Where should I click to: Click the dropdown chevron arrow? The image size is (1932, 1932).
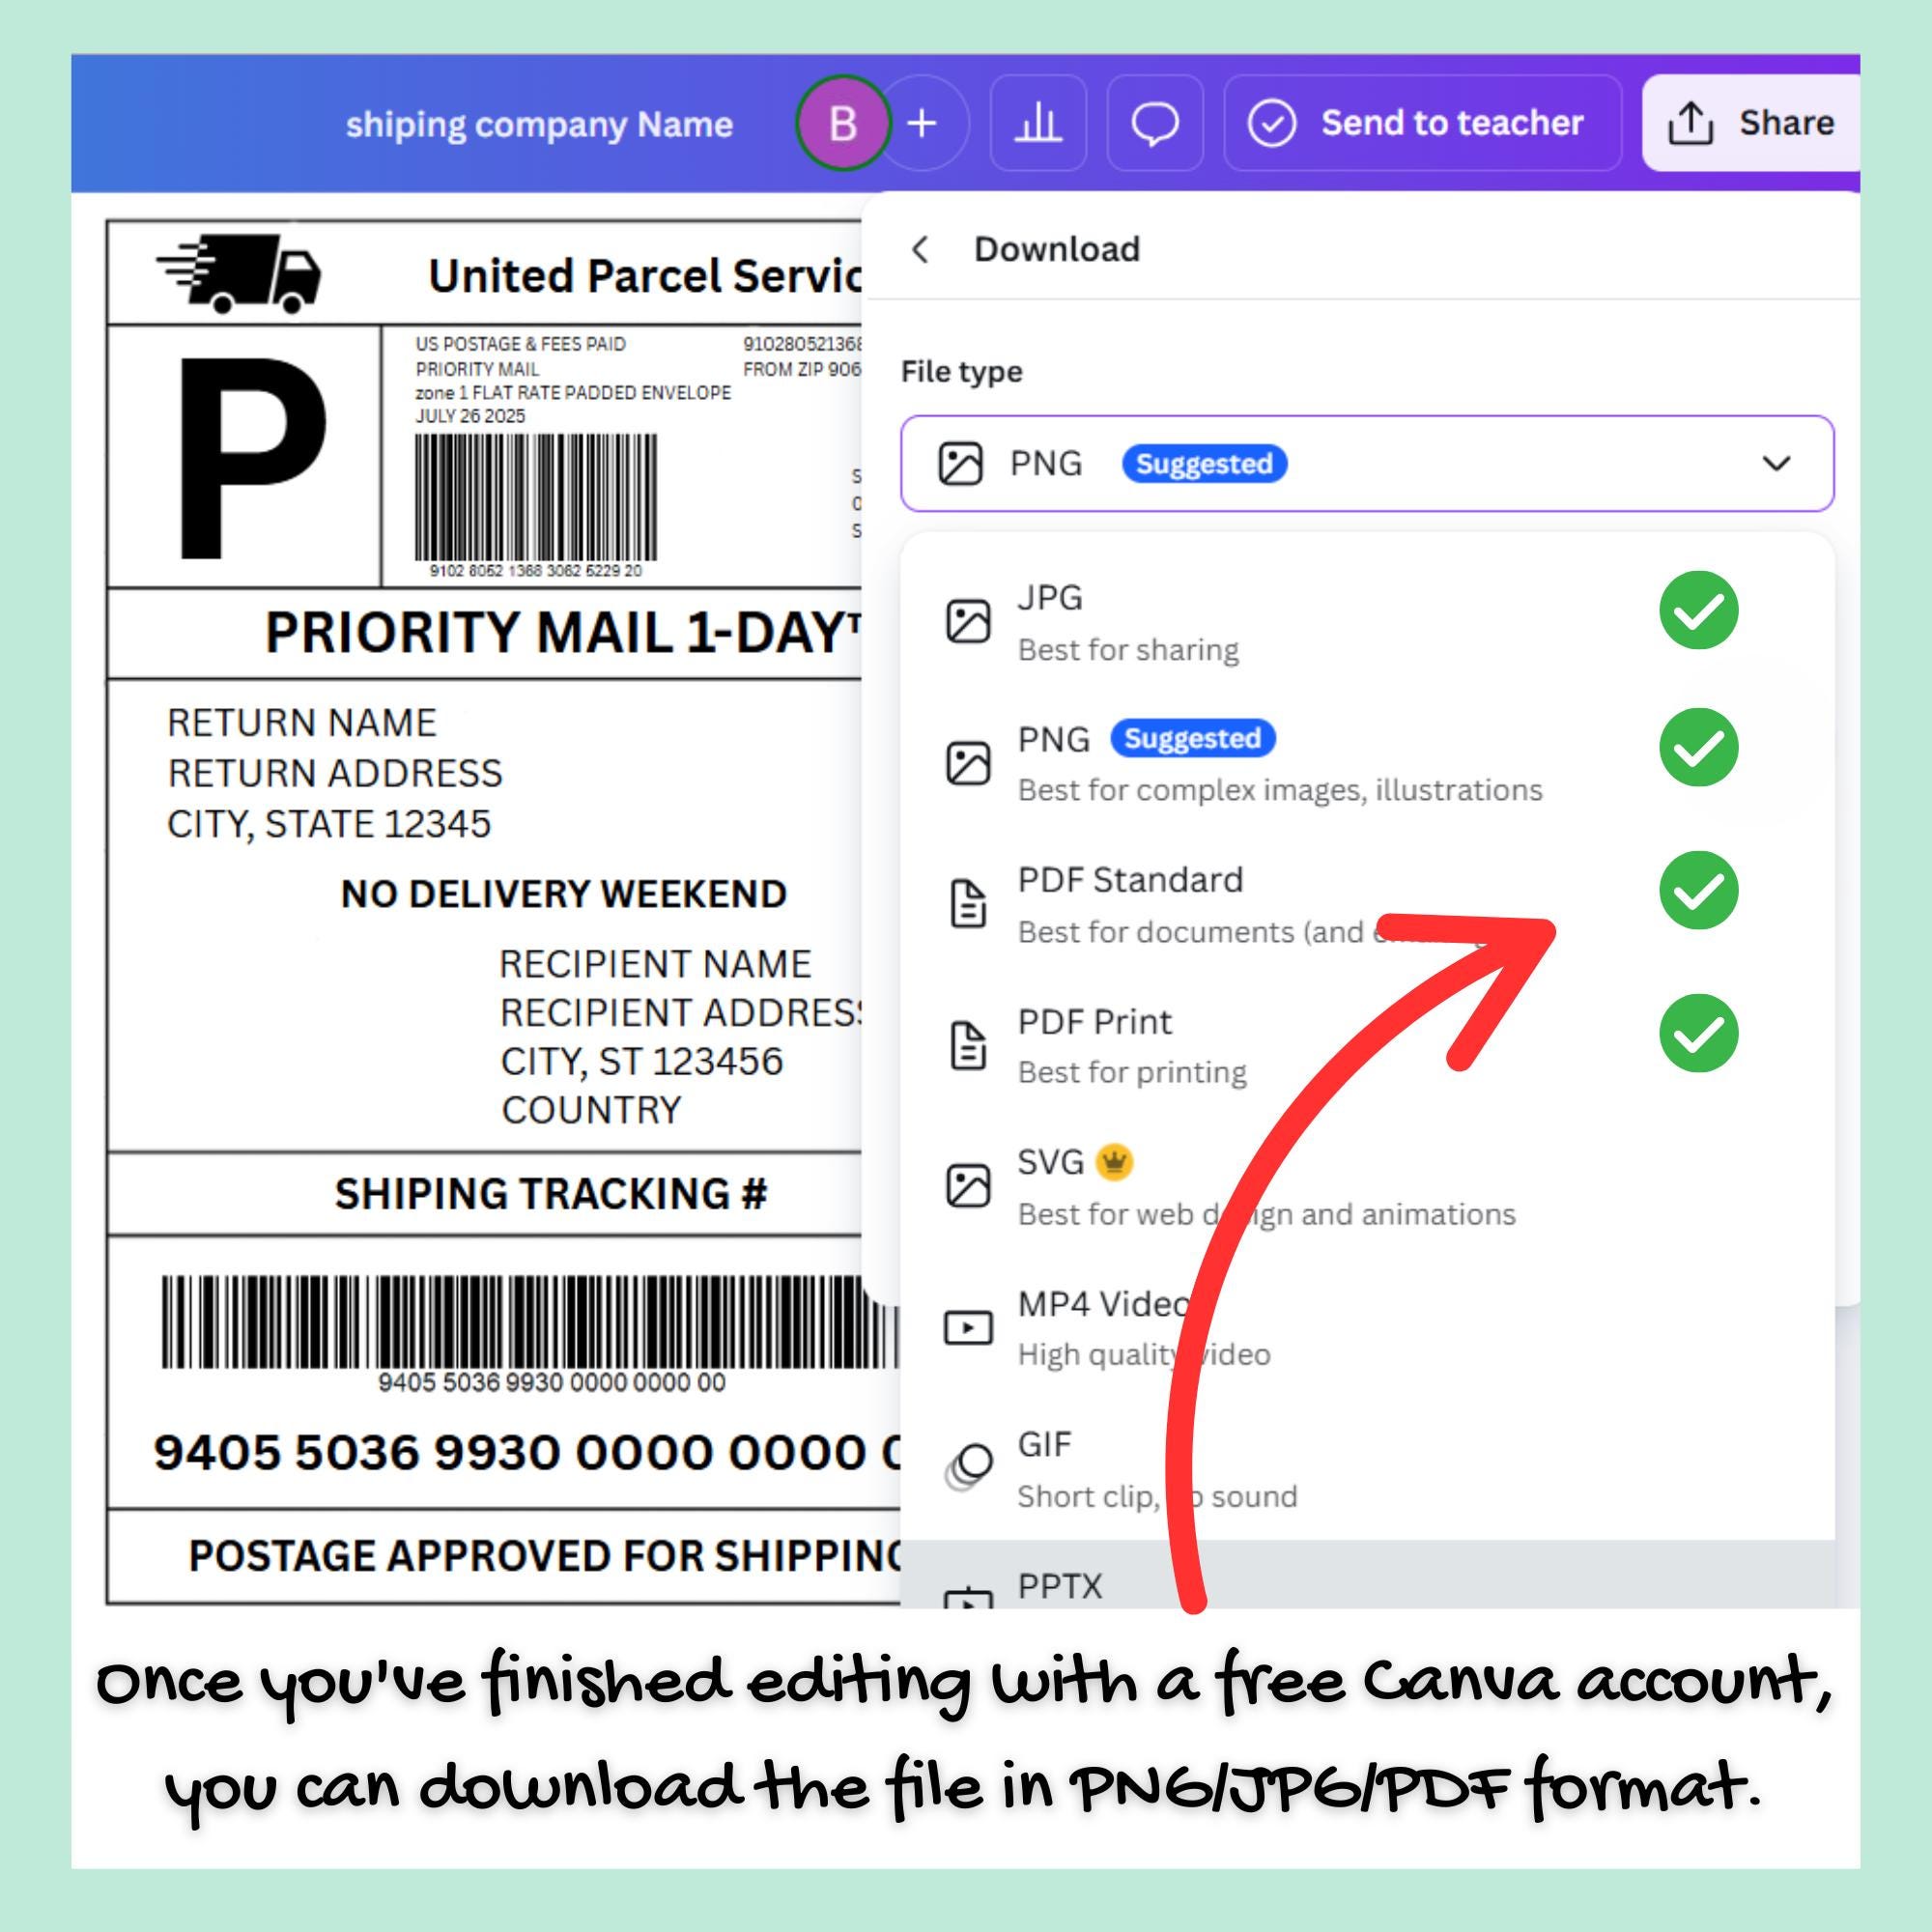pyautogui.click(x=1776, y=464)
